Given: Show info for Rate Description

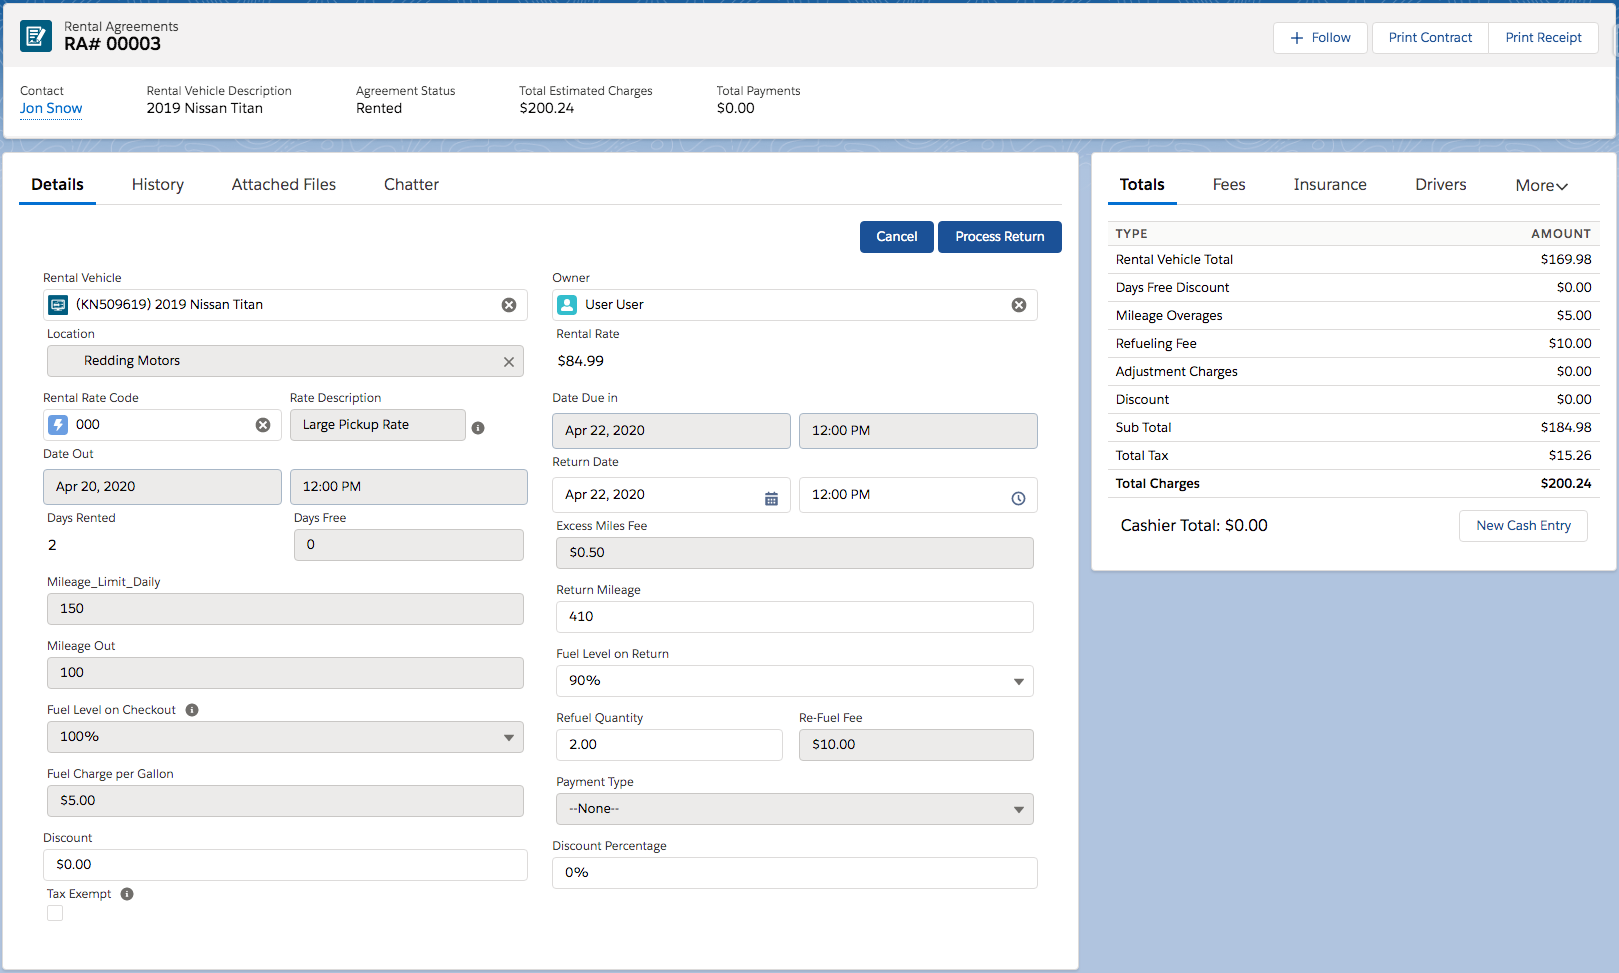Looking at the screenshot, I should click(x=478, y=428).
